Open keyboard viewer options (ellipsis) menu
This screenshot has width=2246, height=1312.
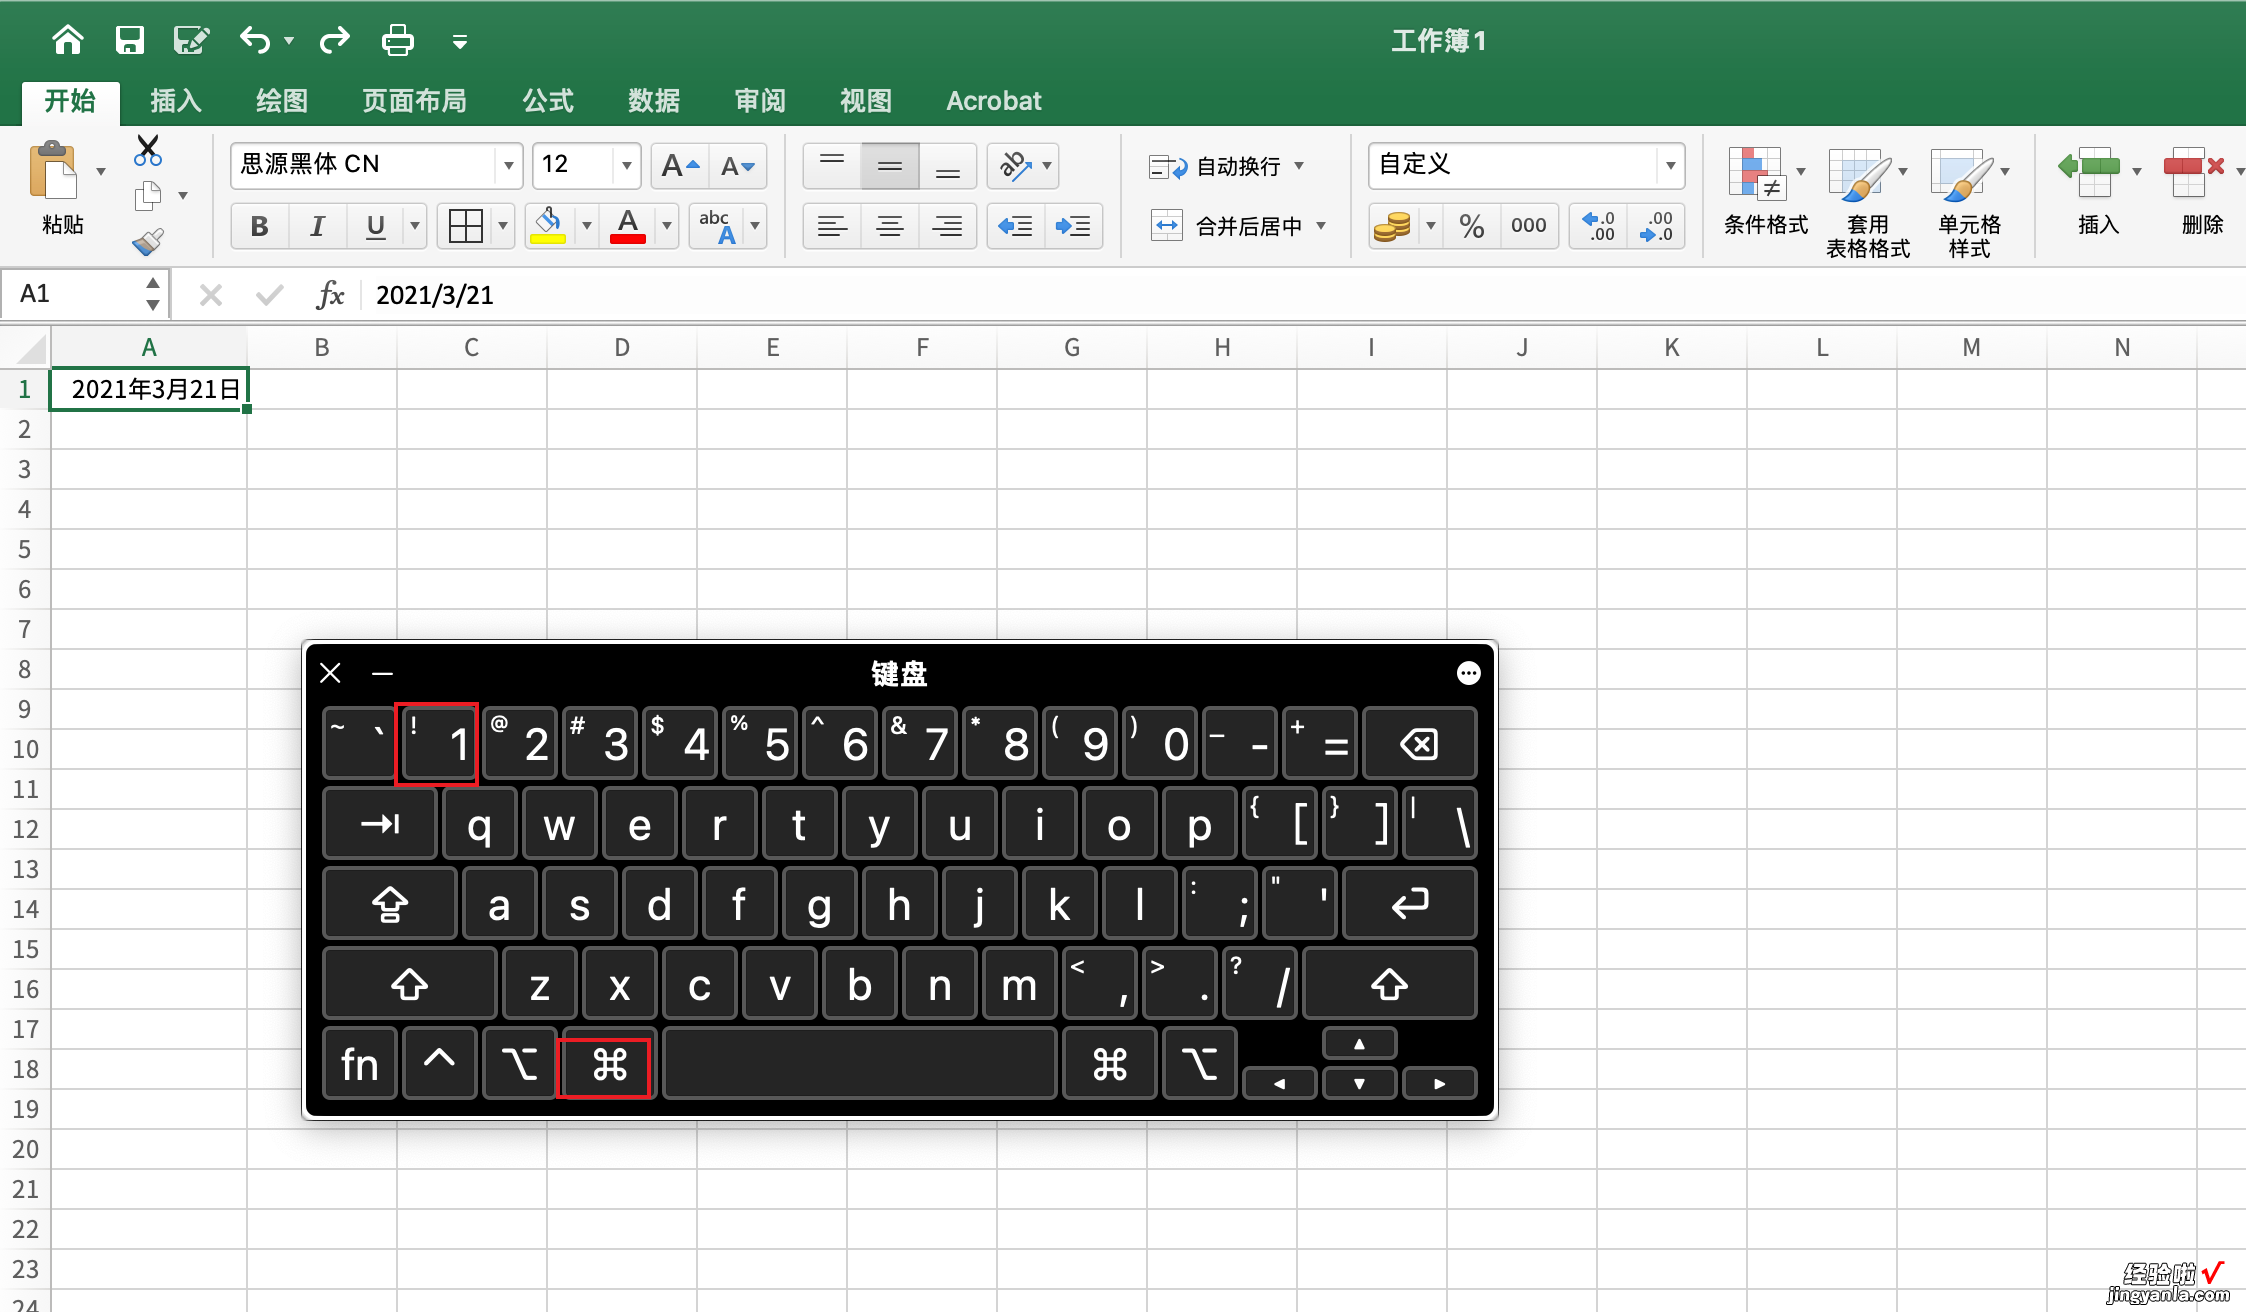1468,673
